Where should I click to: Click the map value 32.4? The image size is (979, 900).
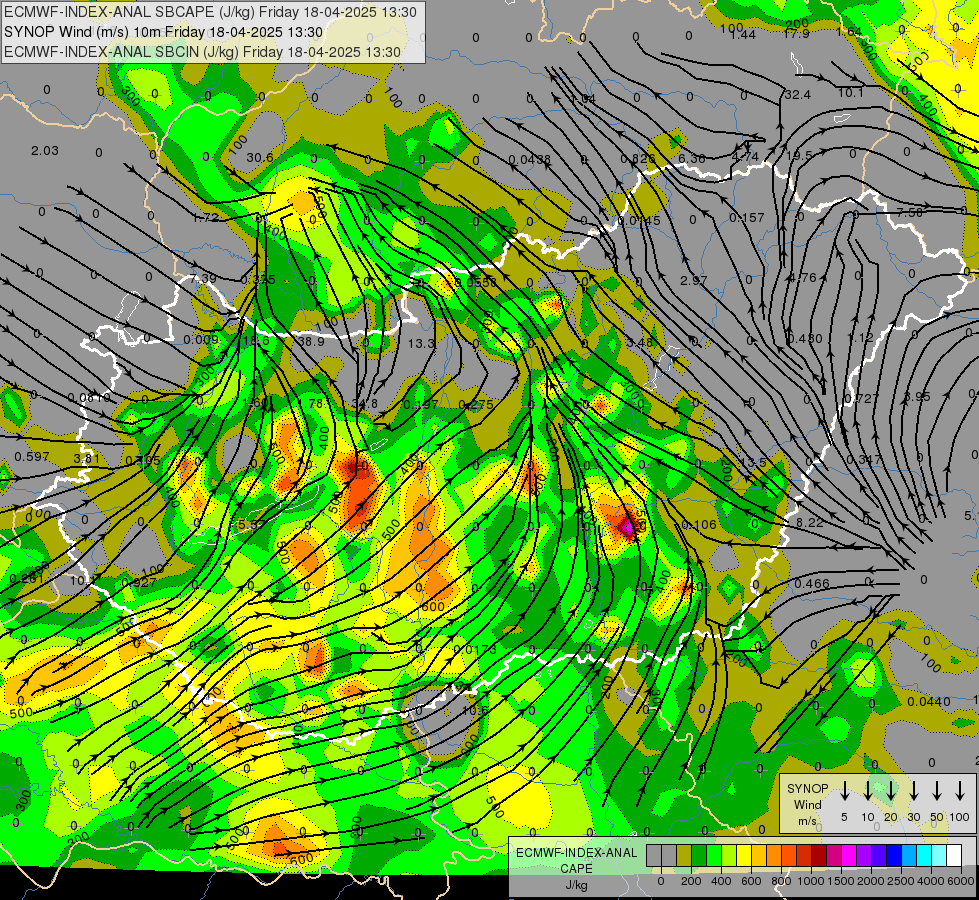(x=797, y=94)
